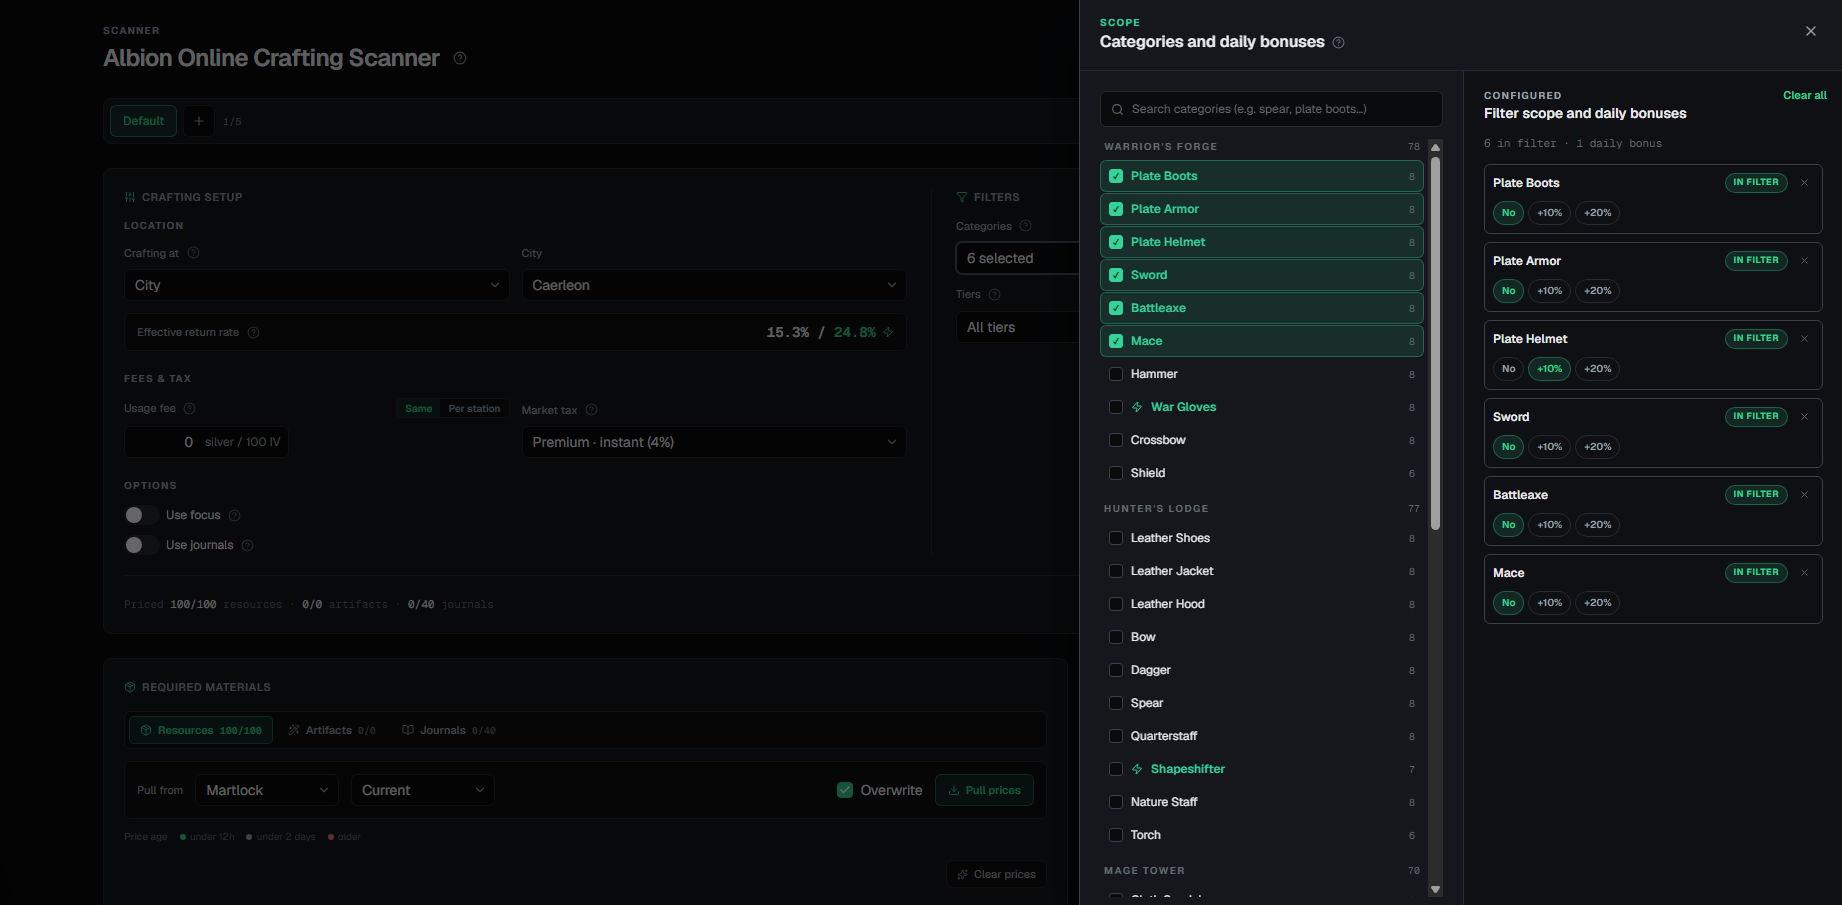
Task: Remove Sword from configured list
Action: coord(1804,417)
